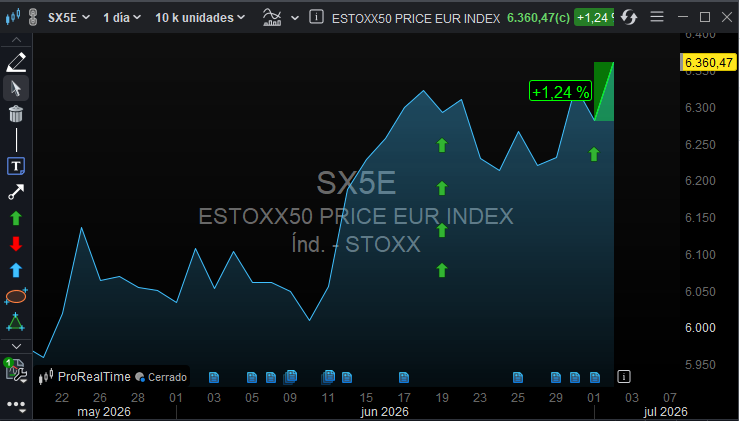The width and height of the screenshot is (740, 421).
Task: Select the cursor pointer tool
Action: coord(16,88)
